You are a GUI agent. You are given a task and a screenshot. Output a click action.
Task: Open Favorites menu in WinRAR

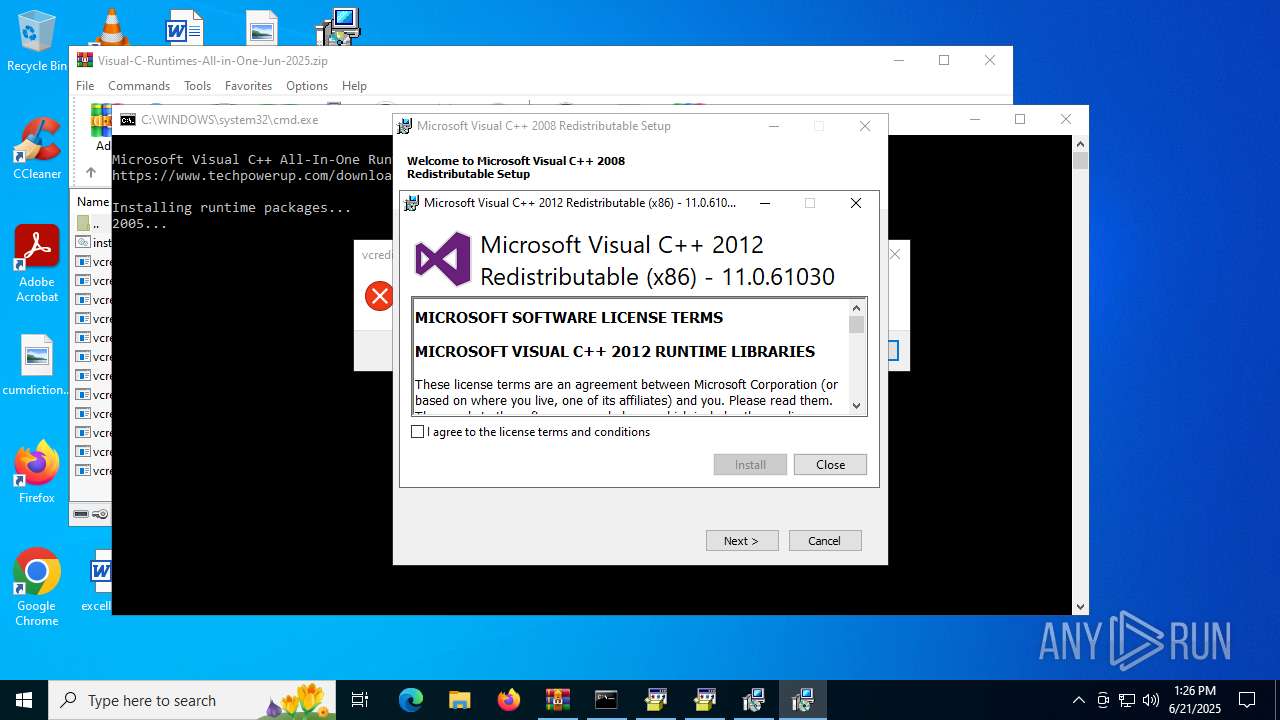[x=248, y=86]
